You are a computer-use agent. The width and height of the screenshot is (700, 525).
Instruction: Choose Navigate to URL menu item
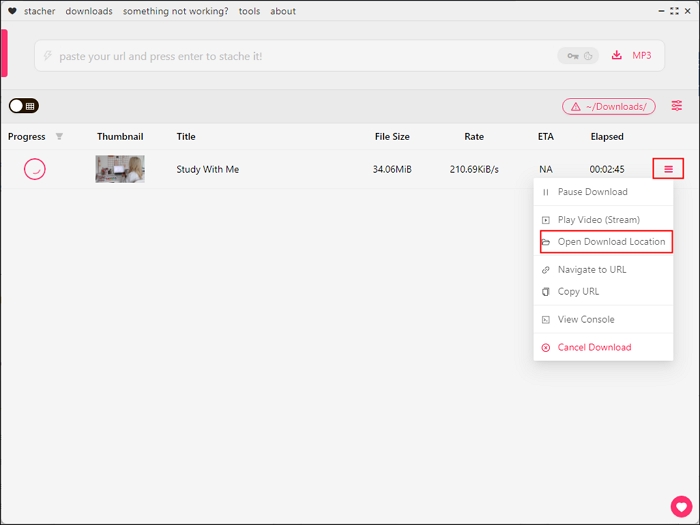tap(603, 270)
